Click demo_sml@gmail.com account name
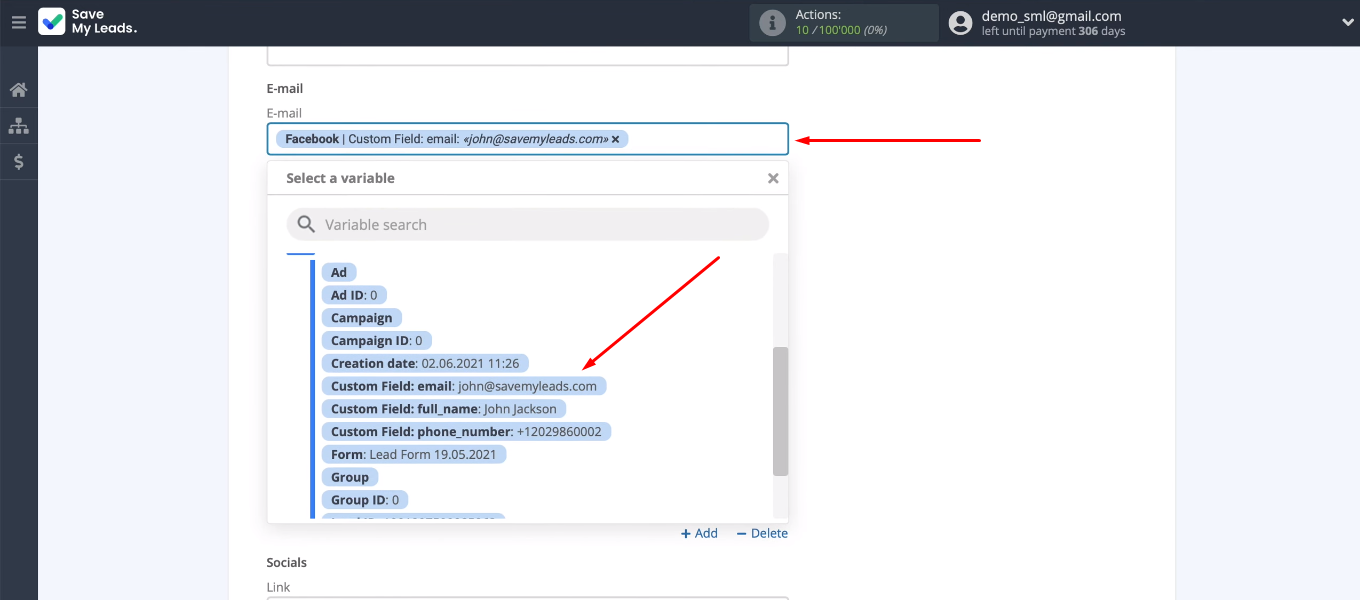The height and width of the screenshot is (600, 1360). [1051, 16]
